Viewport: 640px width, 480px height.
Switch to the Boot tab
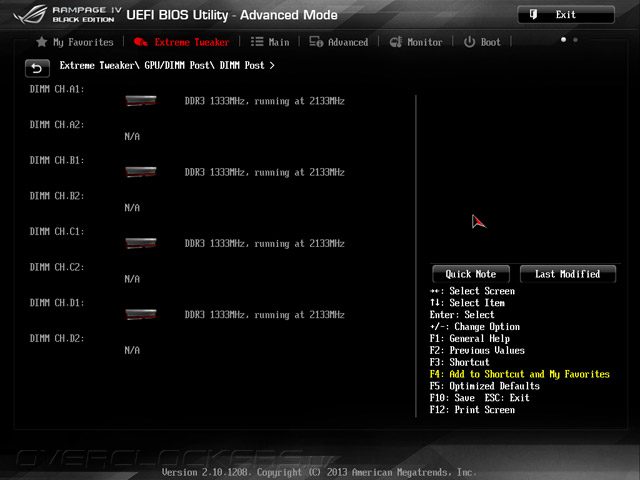tap(482, 42)
